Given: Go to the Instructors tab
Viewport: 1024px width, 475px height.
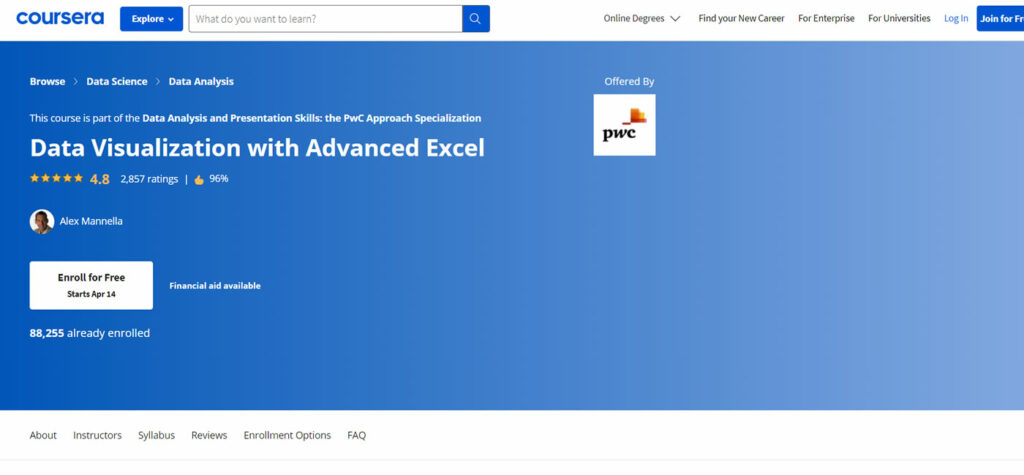Looking at the screenshot, I should (x=97, y=435).
